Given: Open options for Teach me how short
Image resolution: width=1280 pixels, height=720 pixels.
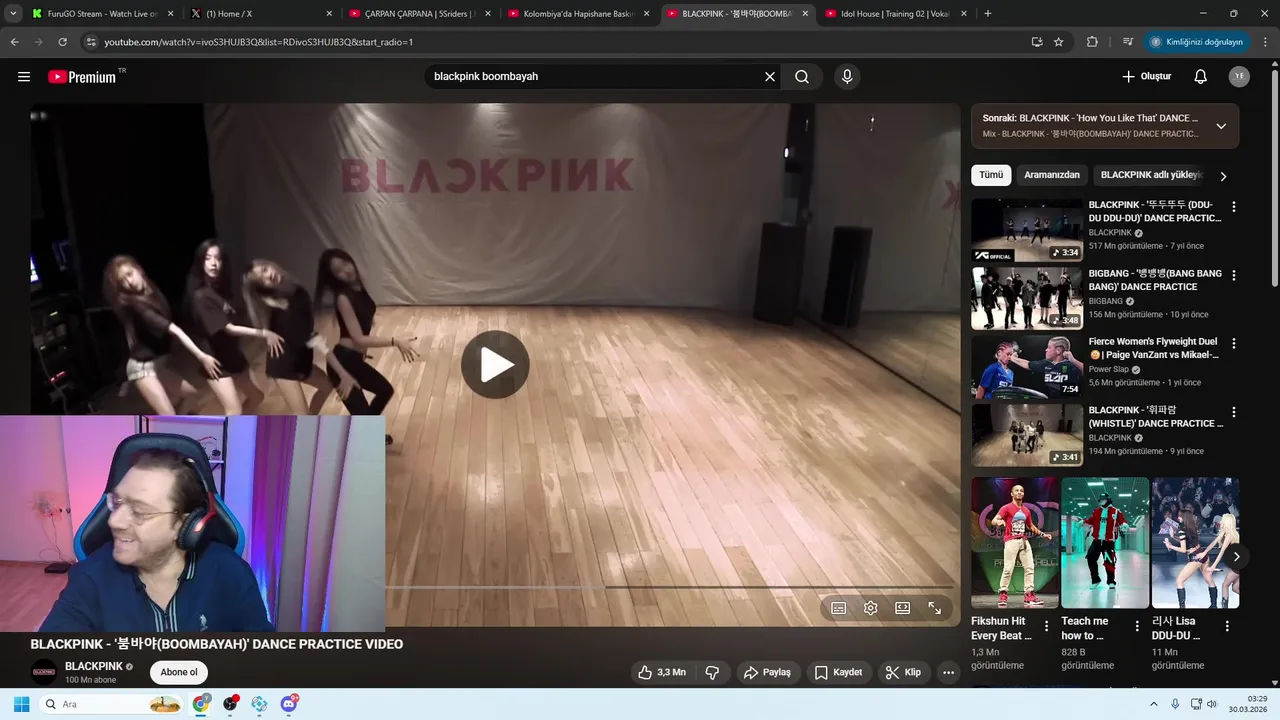Looking at the screenshot, I should [x=1137, y=627].
